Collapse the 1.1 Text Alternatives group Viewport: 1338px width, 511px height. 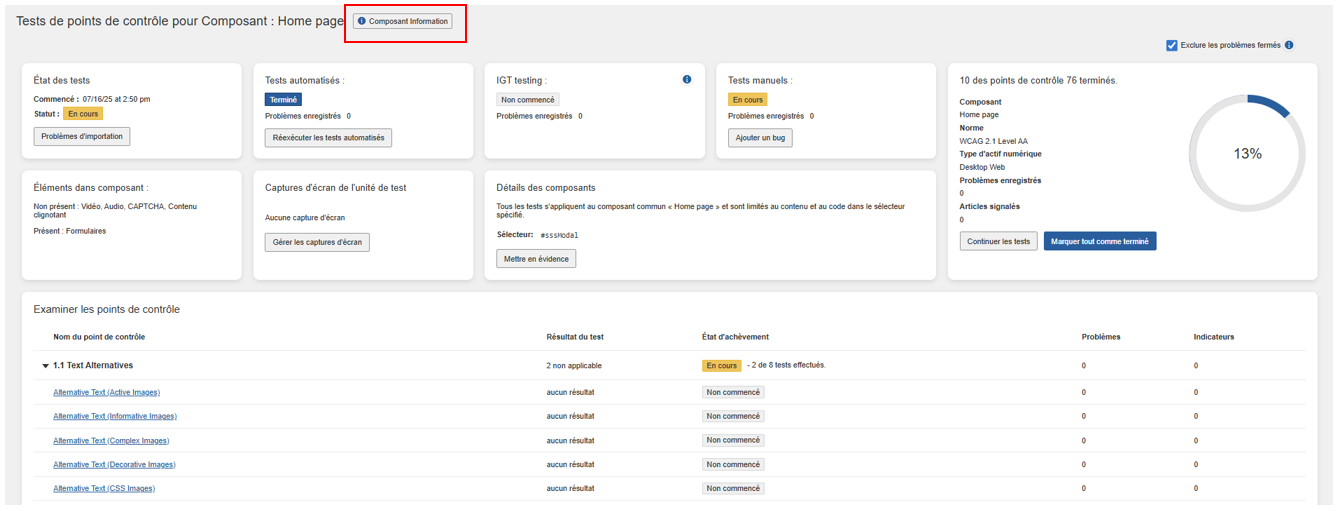coord(46,366)
